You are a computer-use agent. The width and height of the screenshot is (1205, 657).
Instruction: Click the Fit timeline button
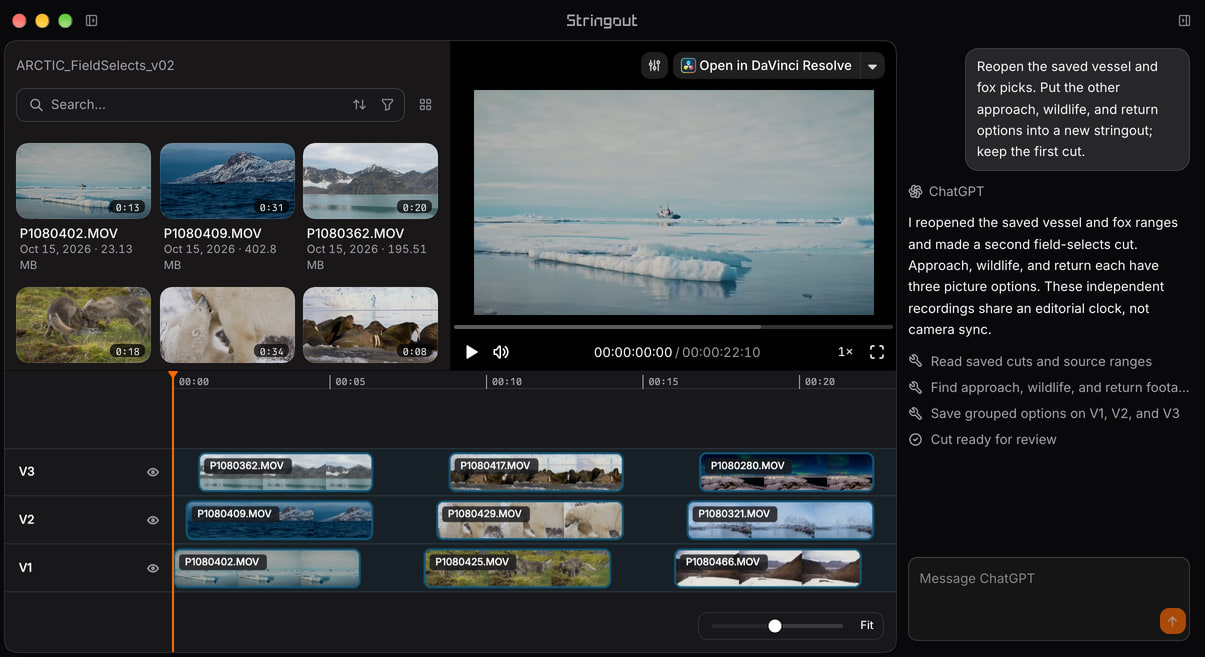(x=867, y=626)
